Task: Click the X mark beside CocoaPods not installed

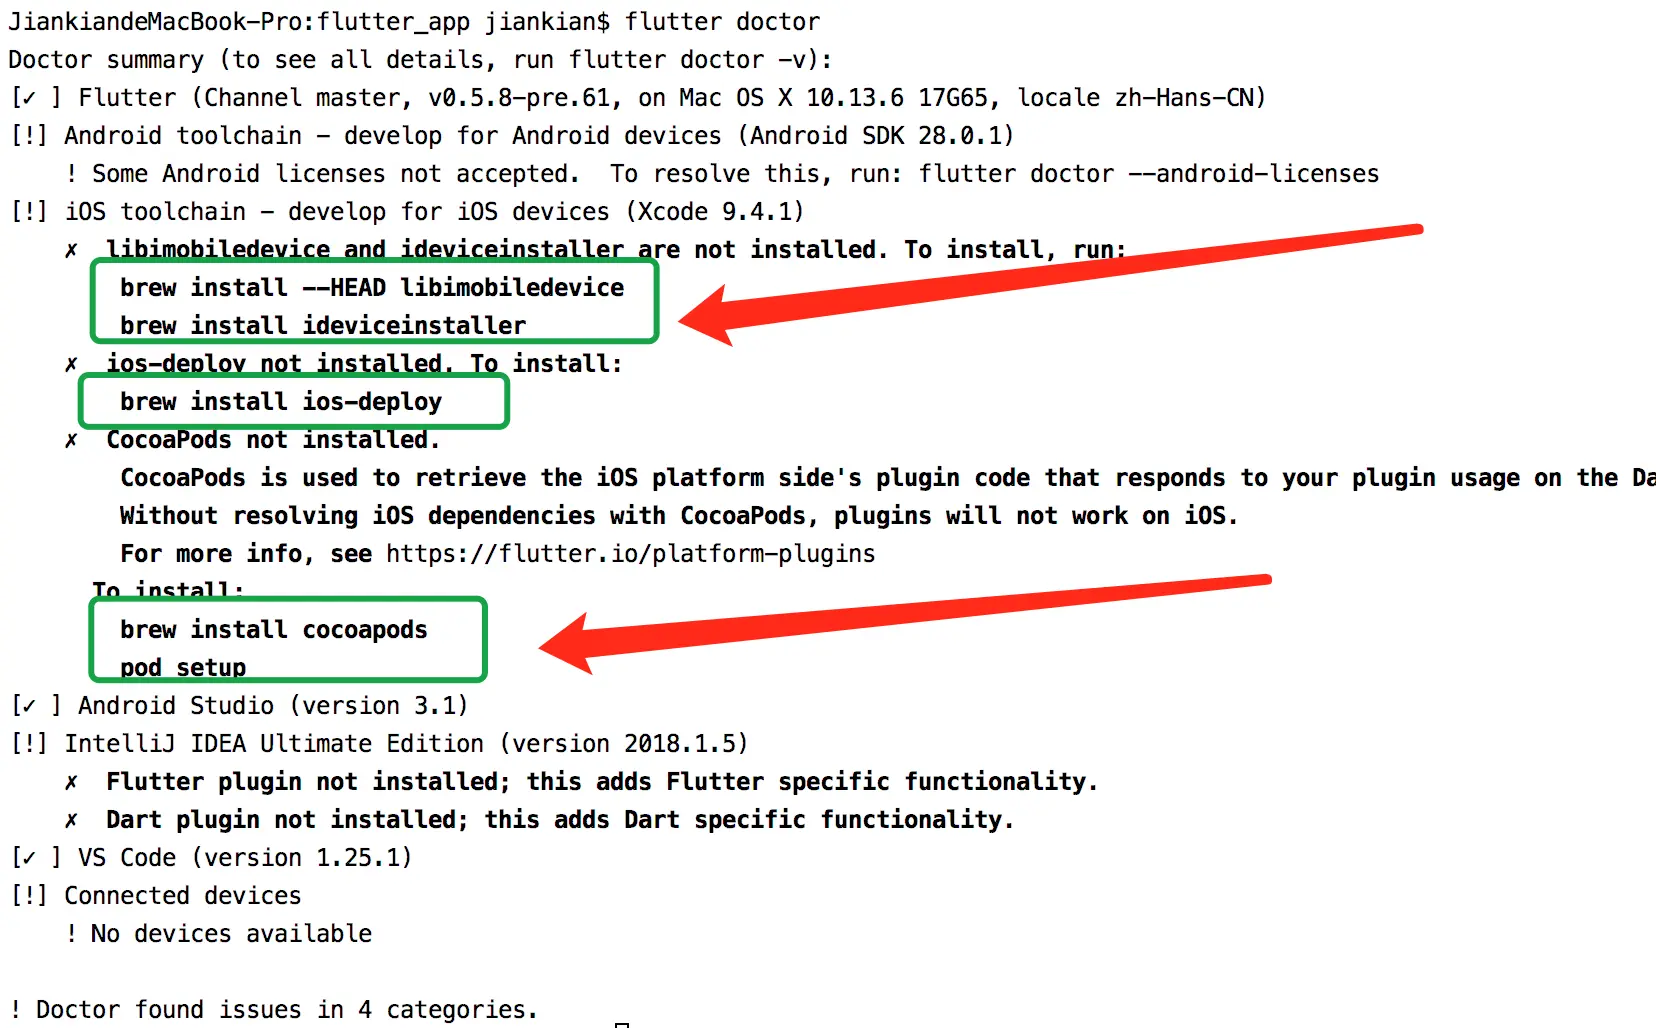Action: click(71, 440)
